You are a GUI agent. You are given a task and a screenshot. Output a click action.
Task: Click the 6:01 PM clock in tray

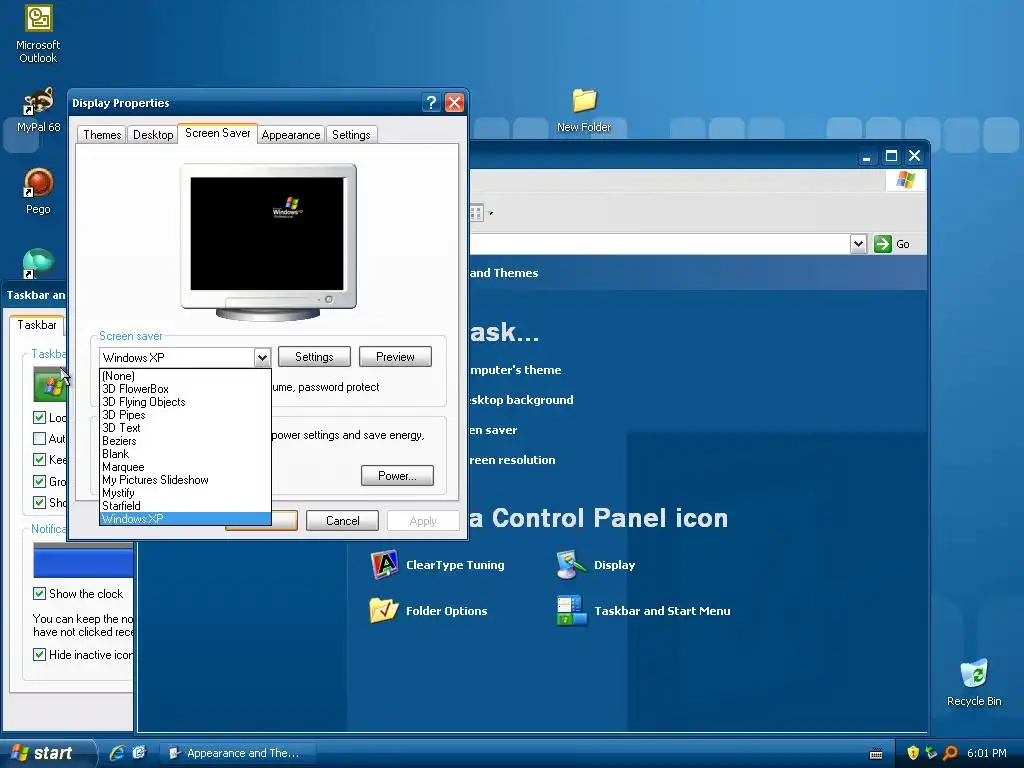click(x=986, y=753)
